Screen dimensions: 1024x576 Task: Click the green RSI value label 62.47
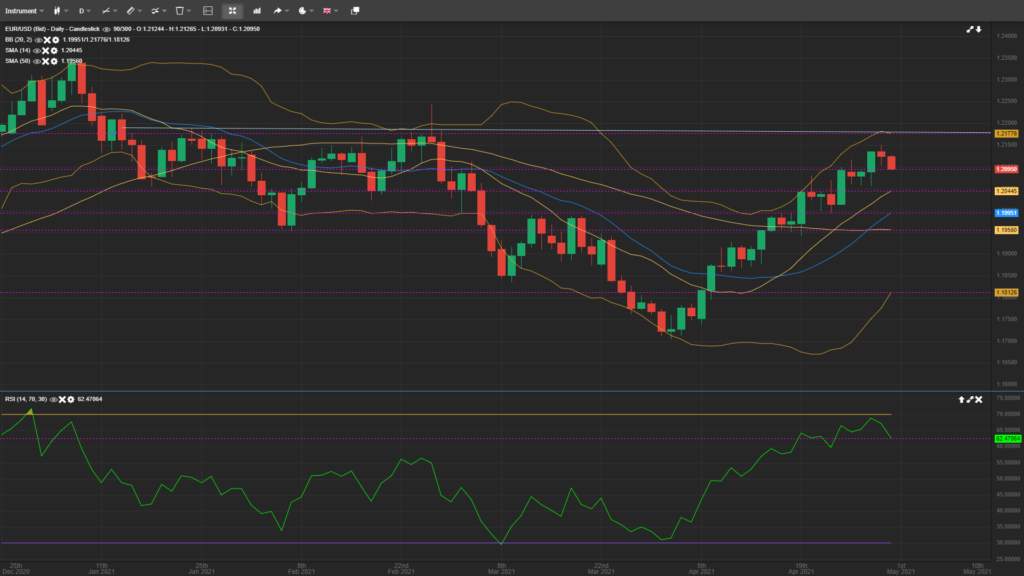click(x=1007, y=438)
